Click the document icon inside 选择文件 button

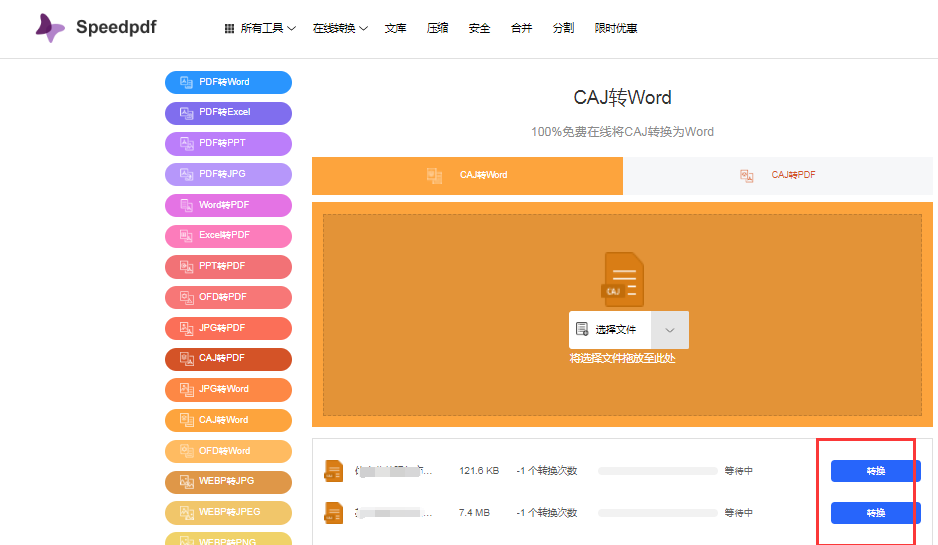coord(581,329)
